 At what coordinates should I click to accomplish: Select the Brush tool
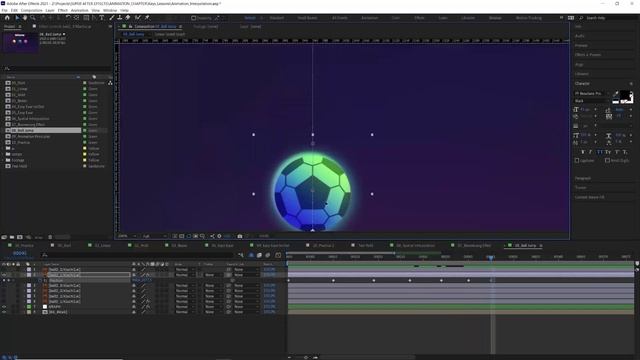pos(112,18)
